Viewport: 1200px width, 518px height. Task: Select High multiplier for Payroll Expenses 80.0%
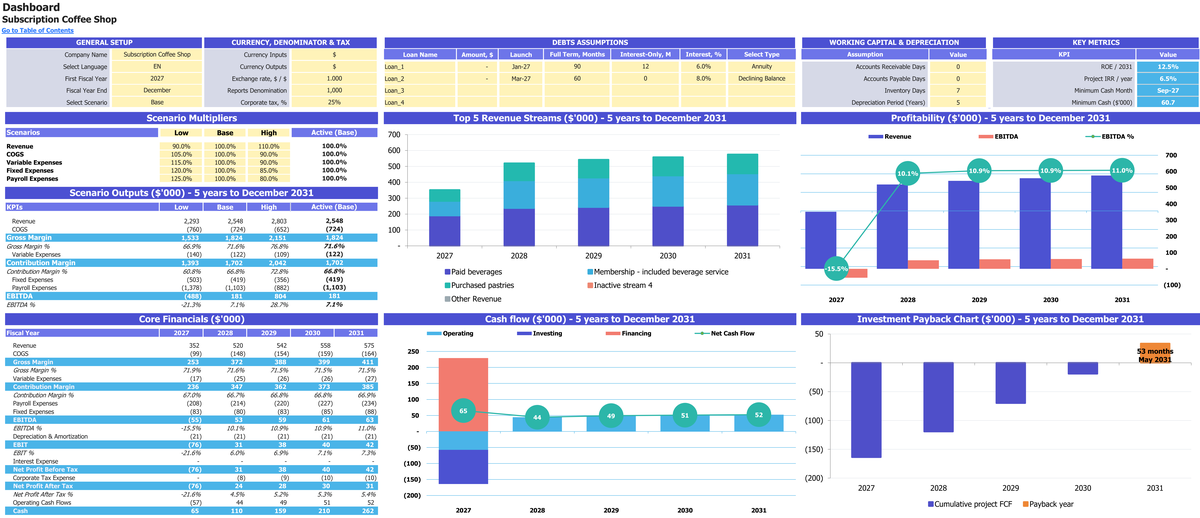pyautogui.click(x=268, y=178)
